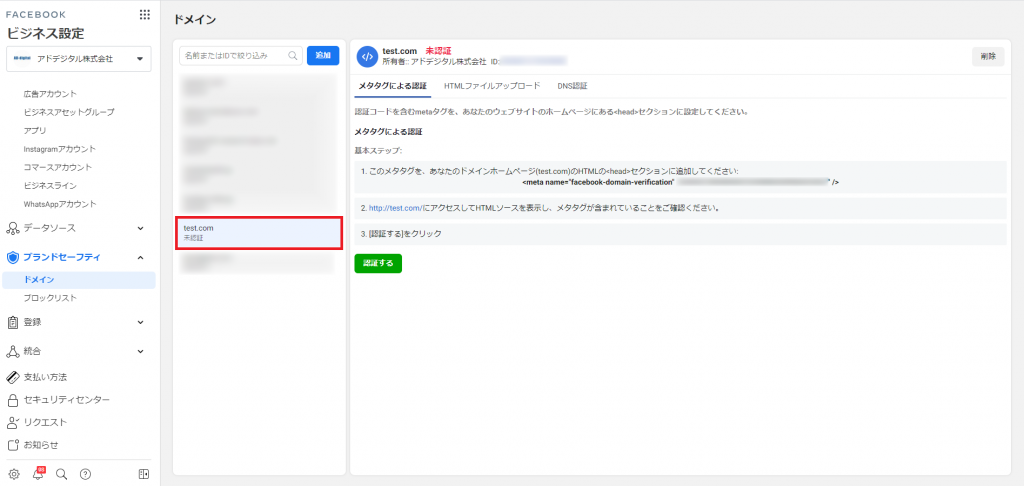
Task: Switch to the DNS認証 tab
Action: pyautogui.click(x=572, y=86)
